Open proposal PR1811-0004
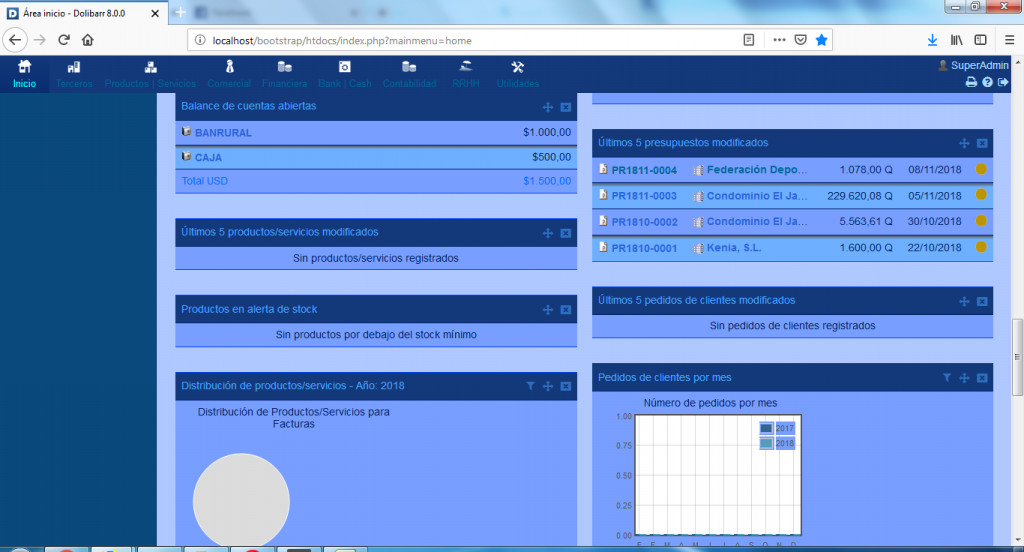Screen dimensions: 1024x552 point(644,170)
